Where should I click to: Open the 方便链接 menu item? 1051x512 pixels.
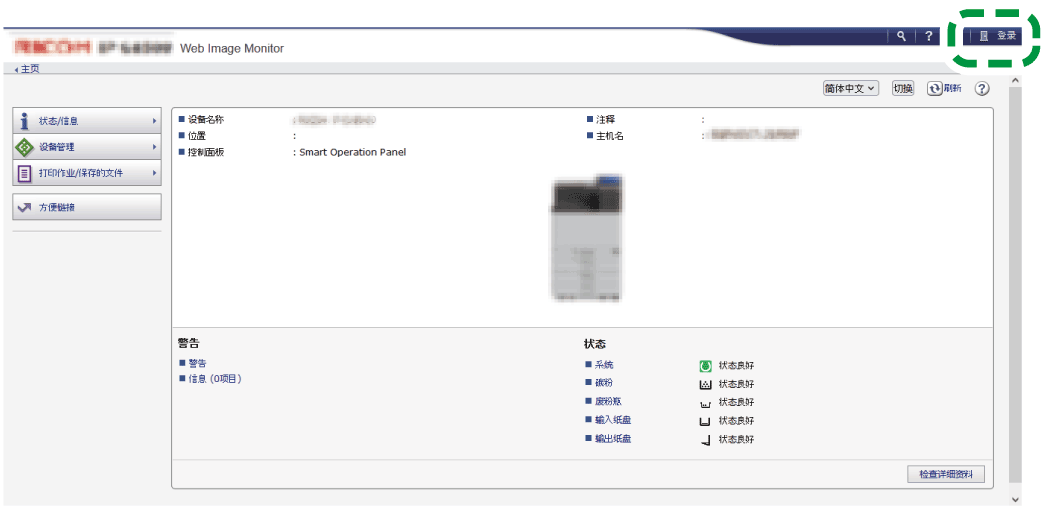pos(87,207)
